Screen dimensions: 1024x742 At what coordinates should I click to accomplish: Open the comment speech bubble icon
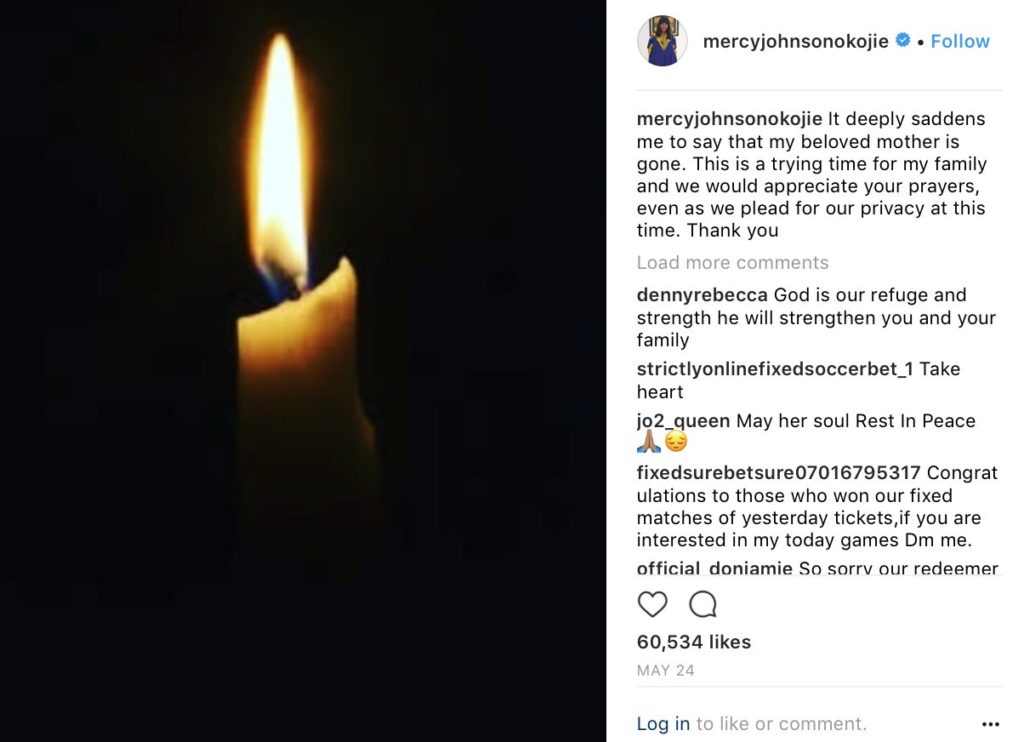(x=703, y=604)
